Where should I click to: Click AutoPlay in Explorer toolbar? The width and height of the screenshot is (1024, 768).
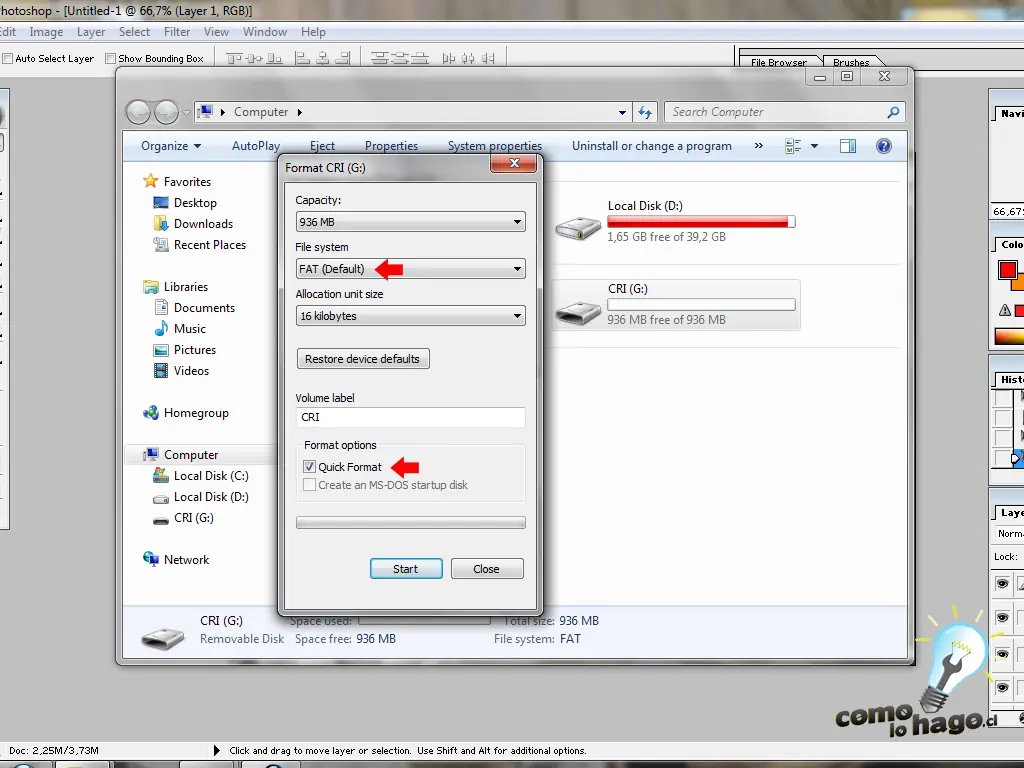click(256, 146)
